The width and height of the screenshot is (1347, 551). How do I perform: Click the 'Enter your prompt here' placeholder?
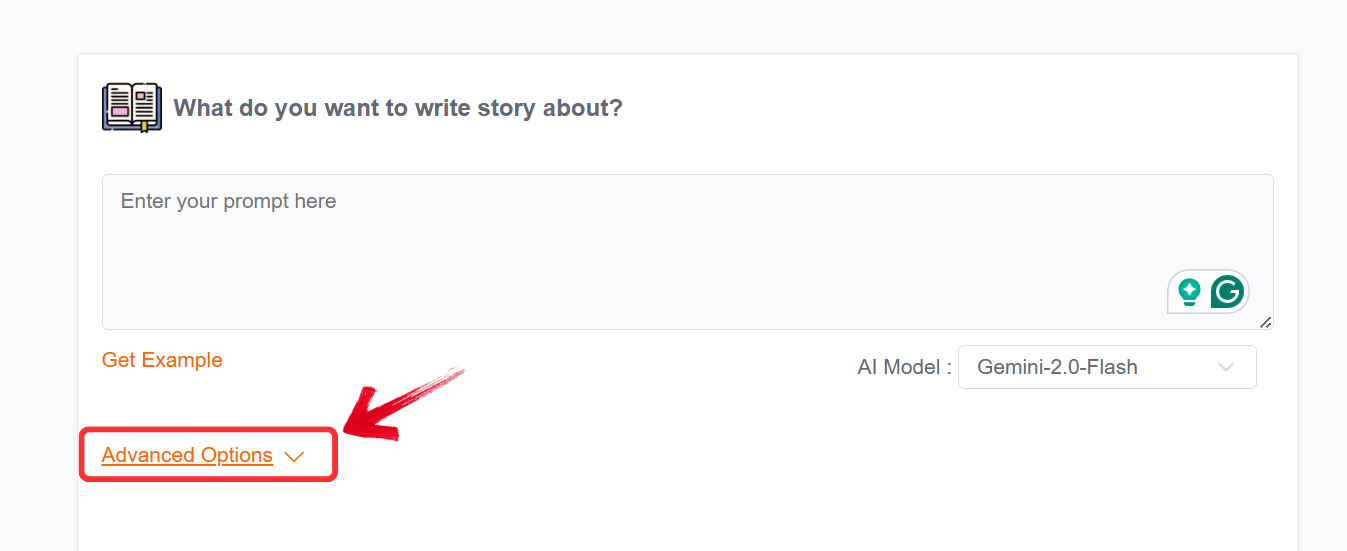pos(228,201)
